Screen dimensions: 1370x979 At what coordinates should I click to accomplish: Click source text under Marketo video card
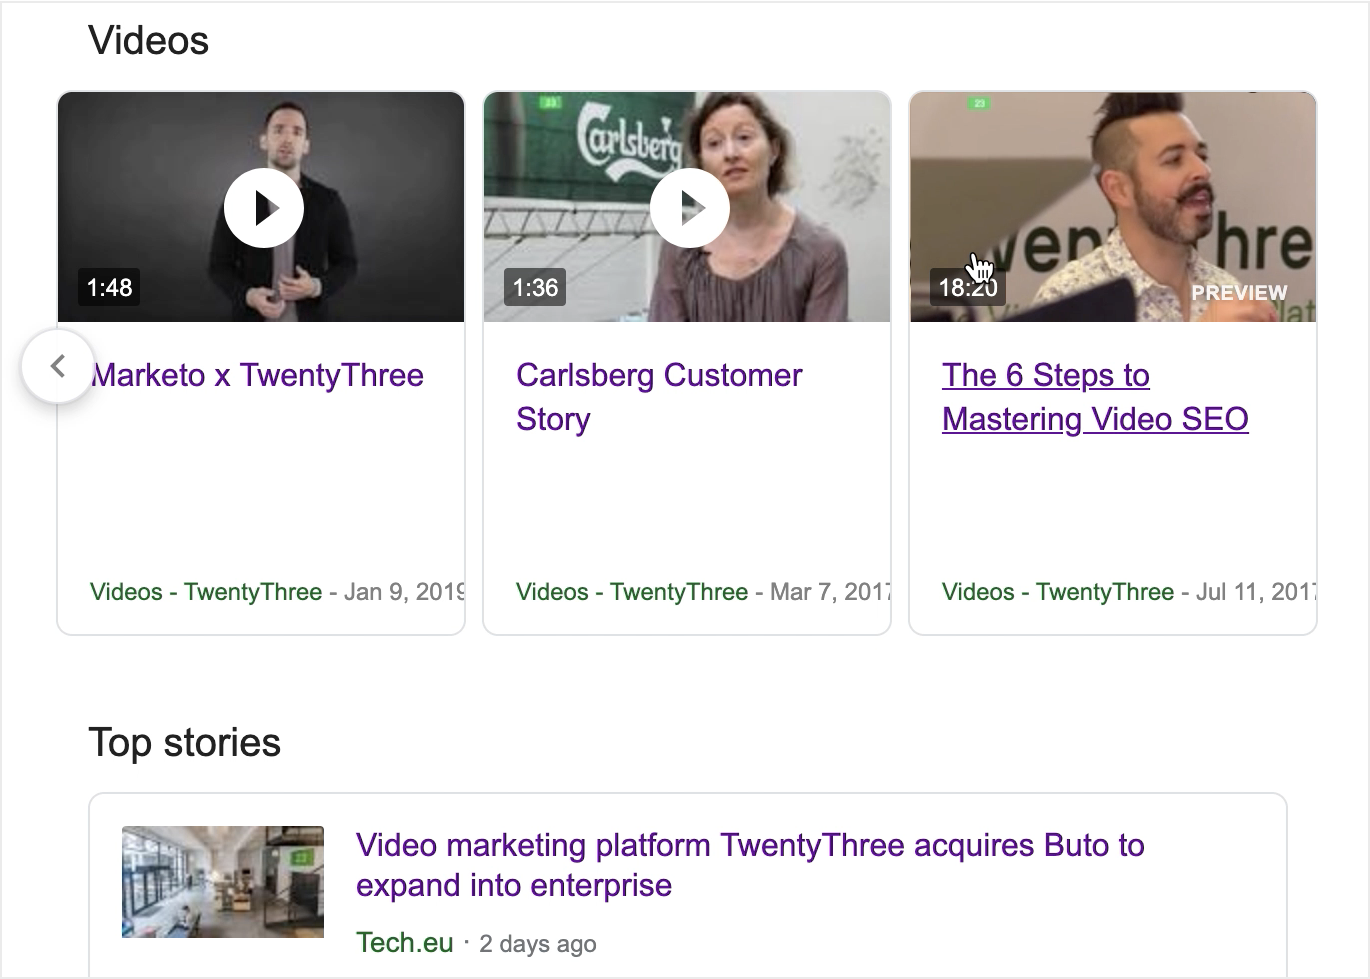click(206, 592)
